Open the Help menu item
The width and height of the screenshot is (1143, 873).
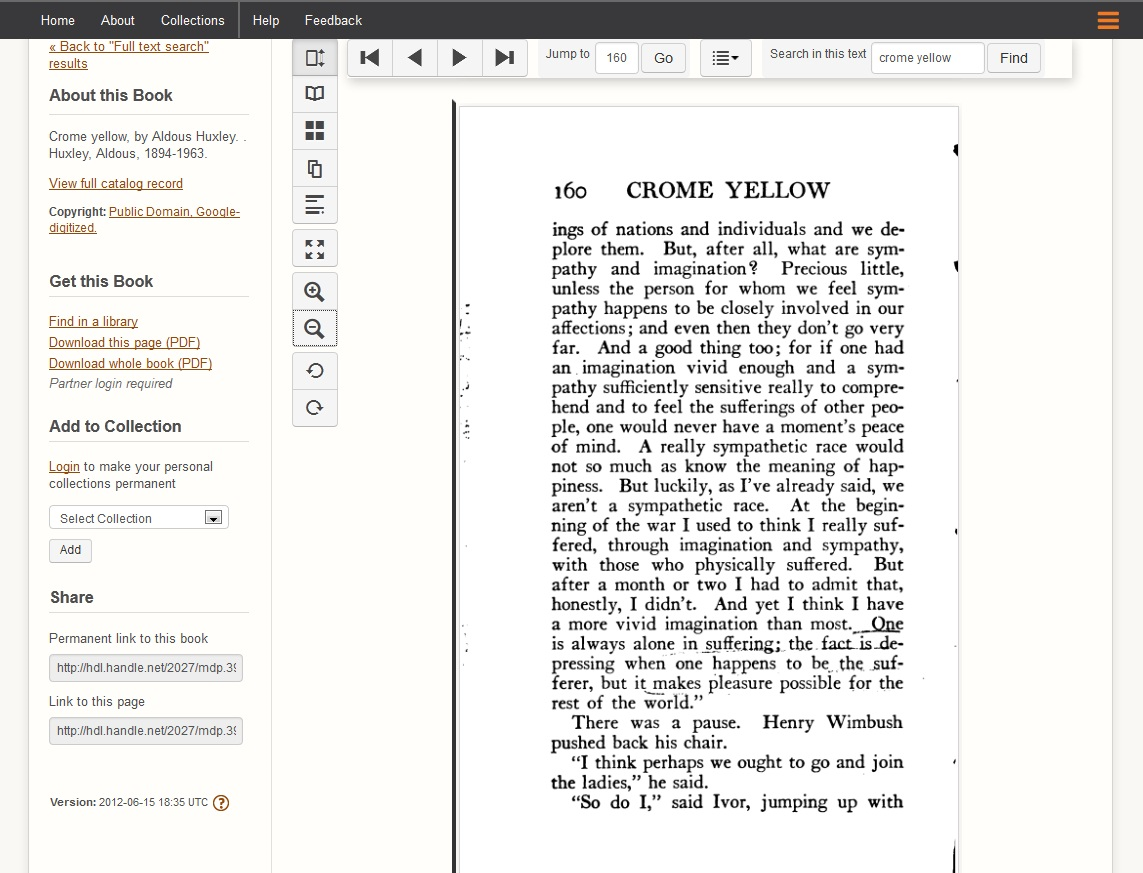pyautogui.click(x=266, y=20)
